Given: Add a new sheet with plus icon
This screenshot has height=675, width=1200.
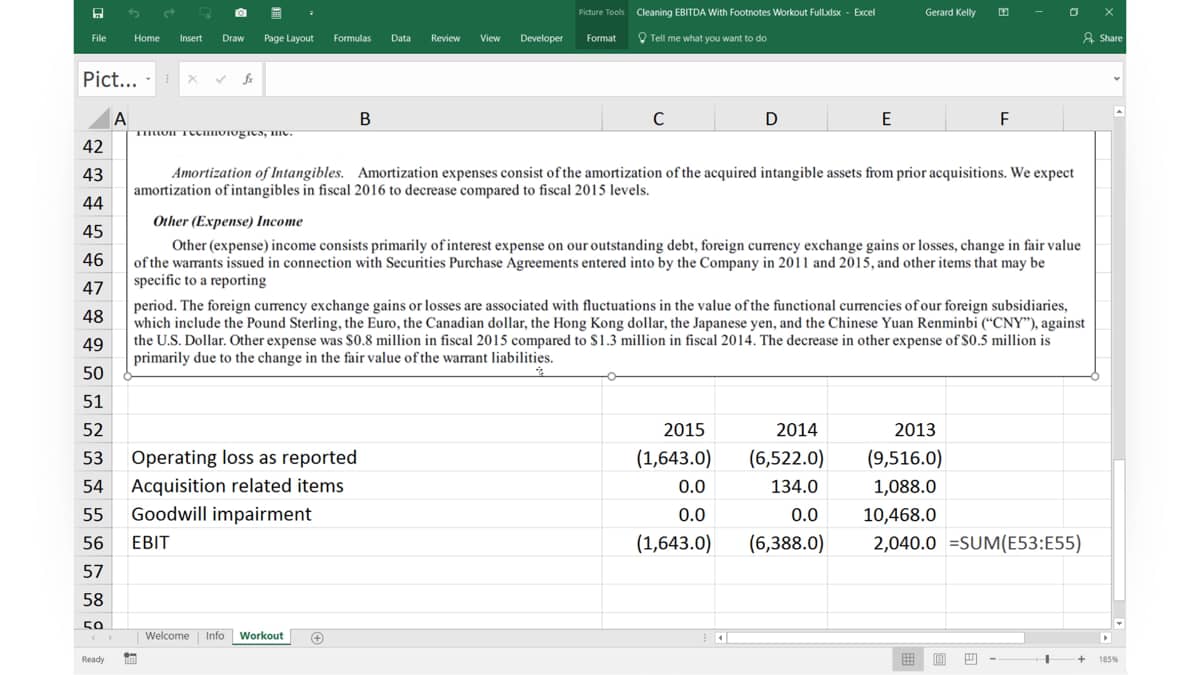Looking at the screenshot, I should (x=316, y=637).
